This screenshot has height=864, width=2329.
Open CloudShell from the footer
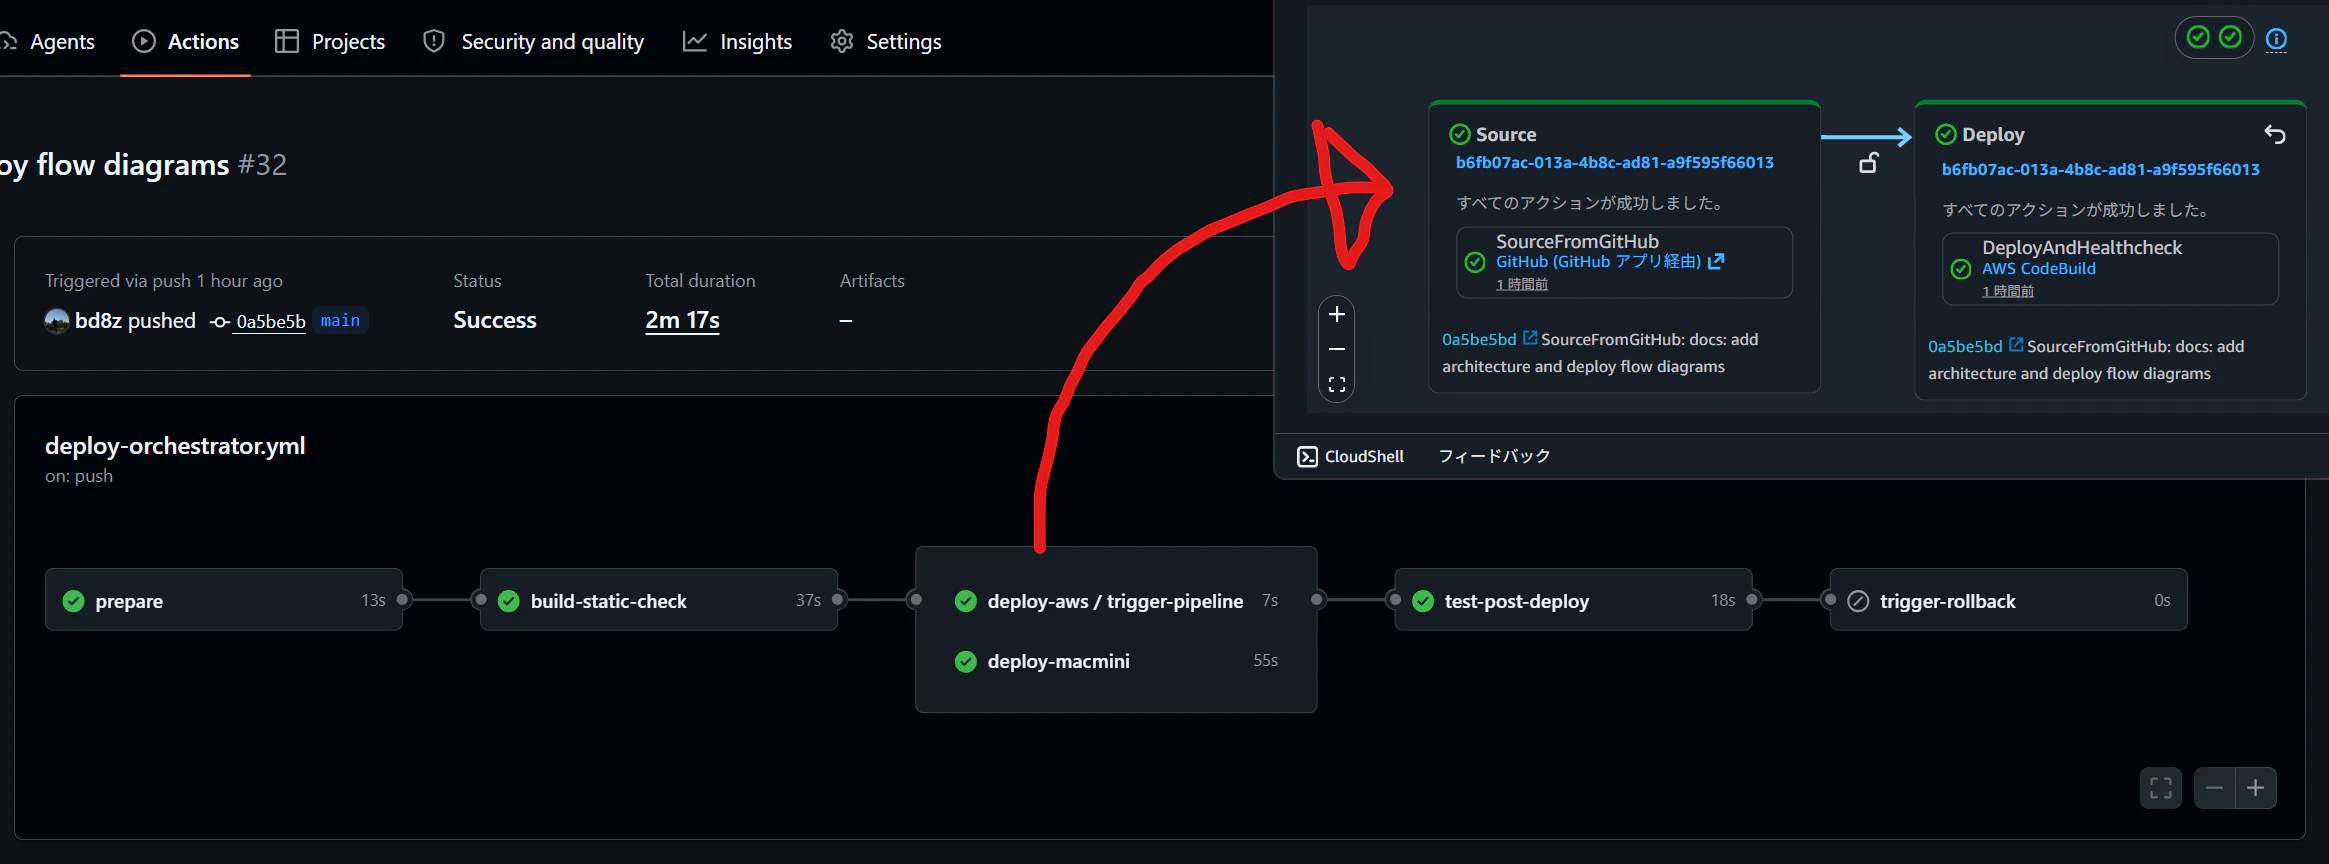[x=1351, y=456]
